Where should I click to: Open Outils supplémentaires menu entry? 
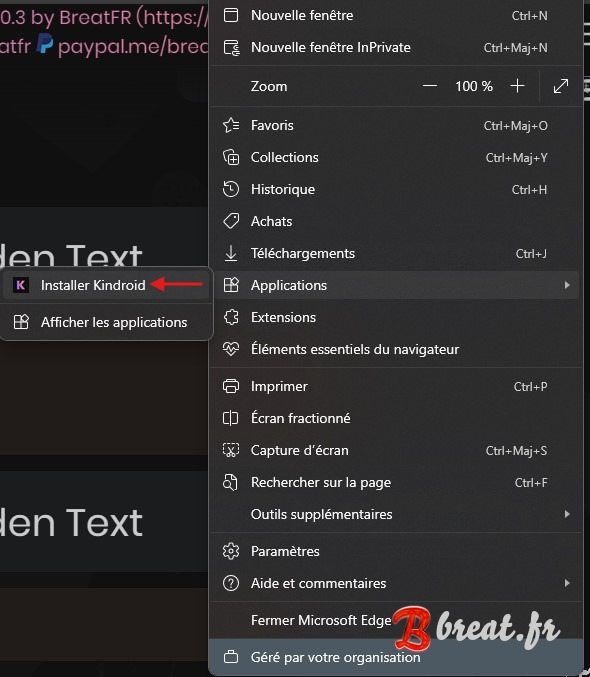pos(395,514)
